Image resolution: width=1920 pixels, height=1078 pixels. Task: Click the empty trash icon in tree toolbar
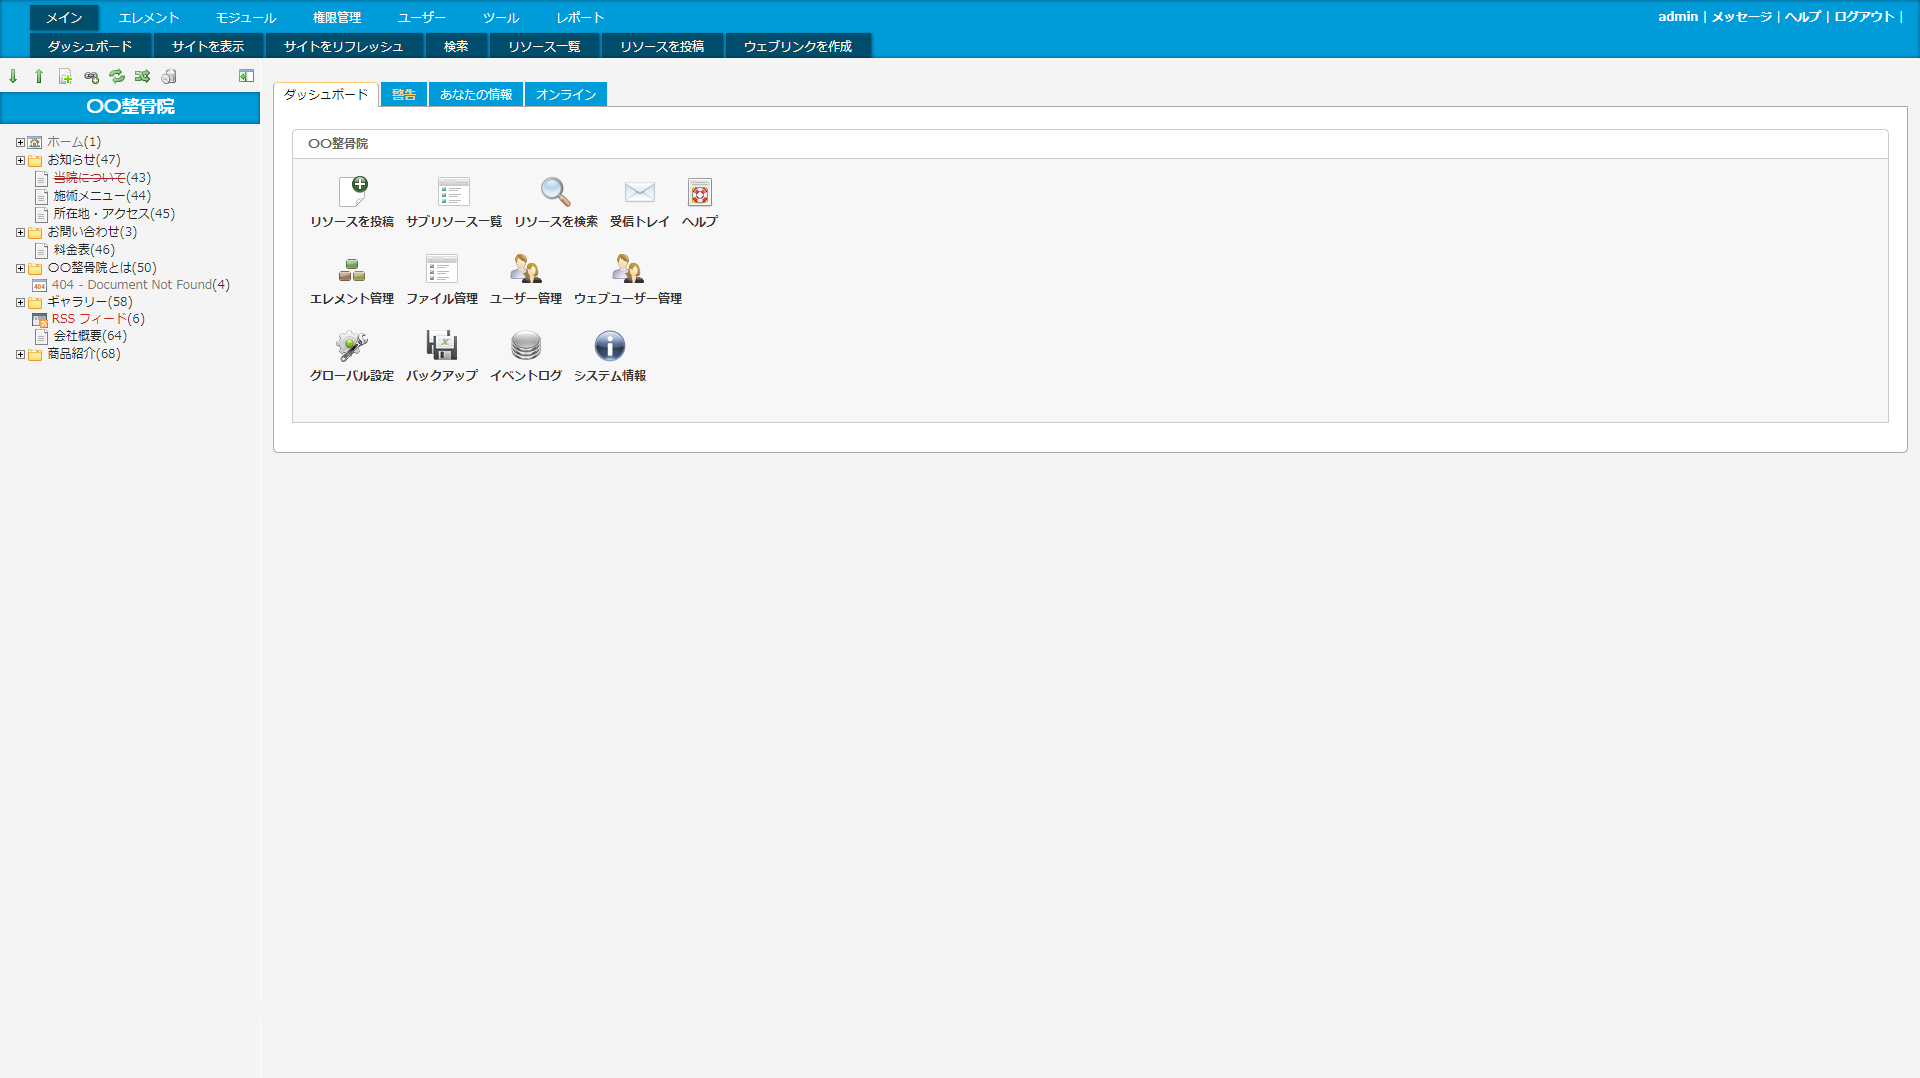tap(169, 76)
